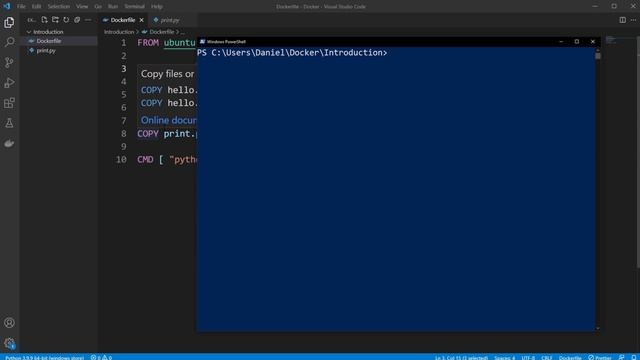Click CMD keyword on line 10
This screenshot has width=640, height=360.
click(x=145, y=160)
